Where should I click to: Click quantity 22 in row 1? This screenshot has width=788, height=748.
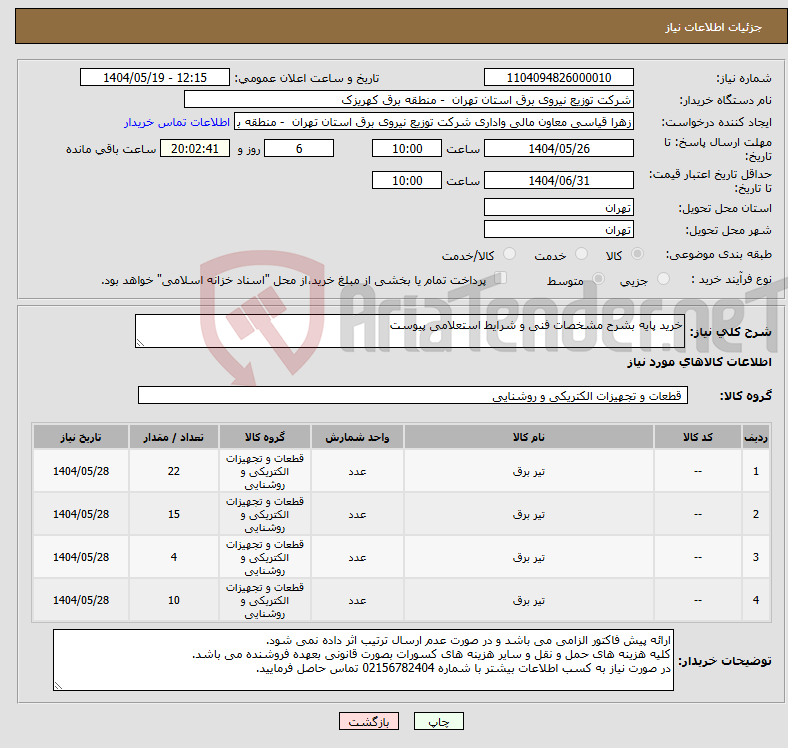point(174,471)
